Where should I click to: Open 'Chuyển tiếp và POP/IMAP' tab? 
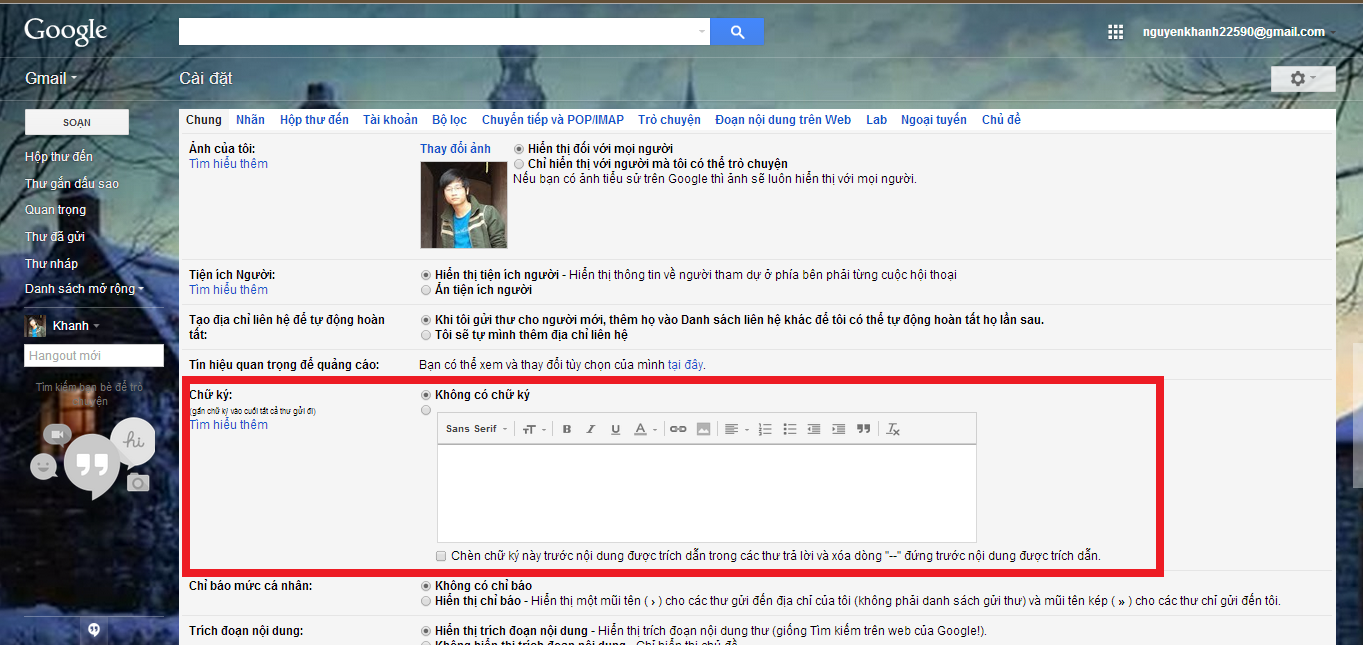pyautogui.click(x=553, y=119)
